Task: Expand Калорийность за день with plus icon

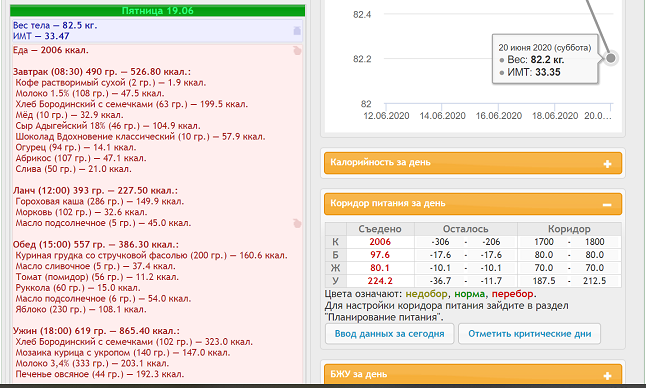Action: (x=607, y=164)
